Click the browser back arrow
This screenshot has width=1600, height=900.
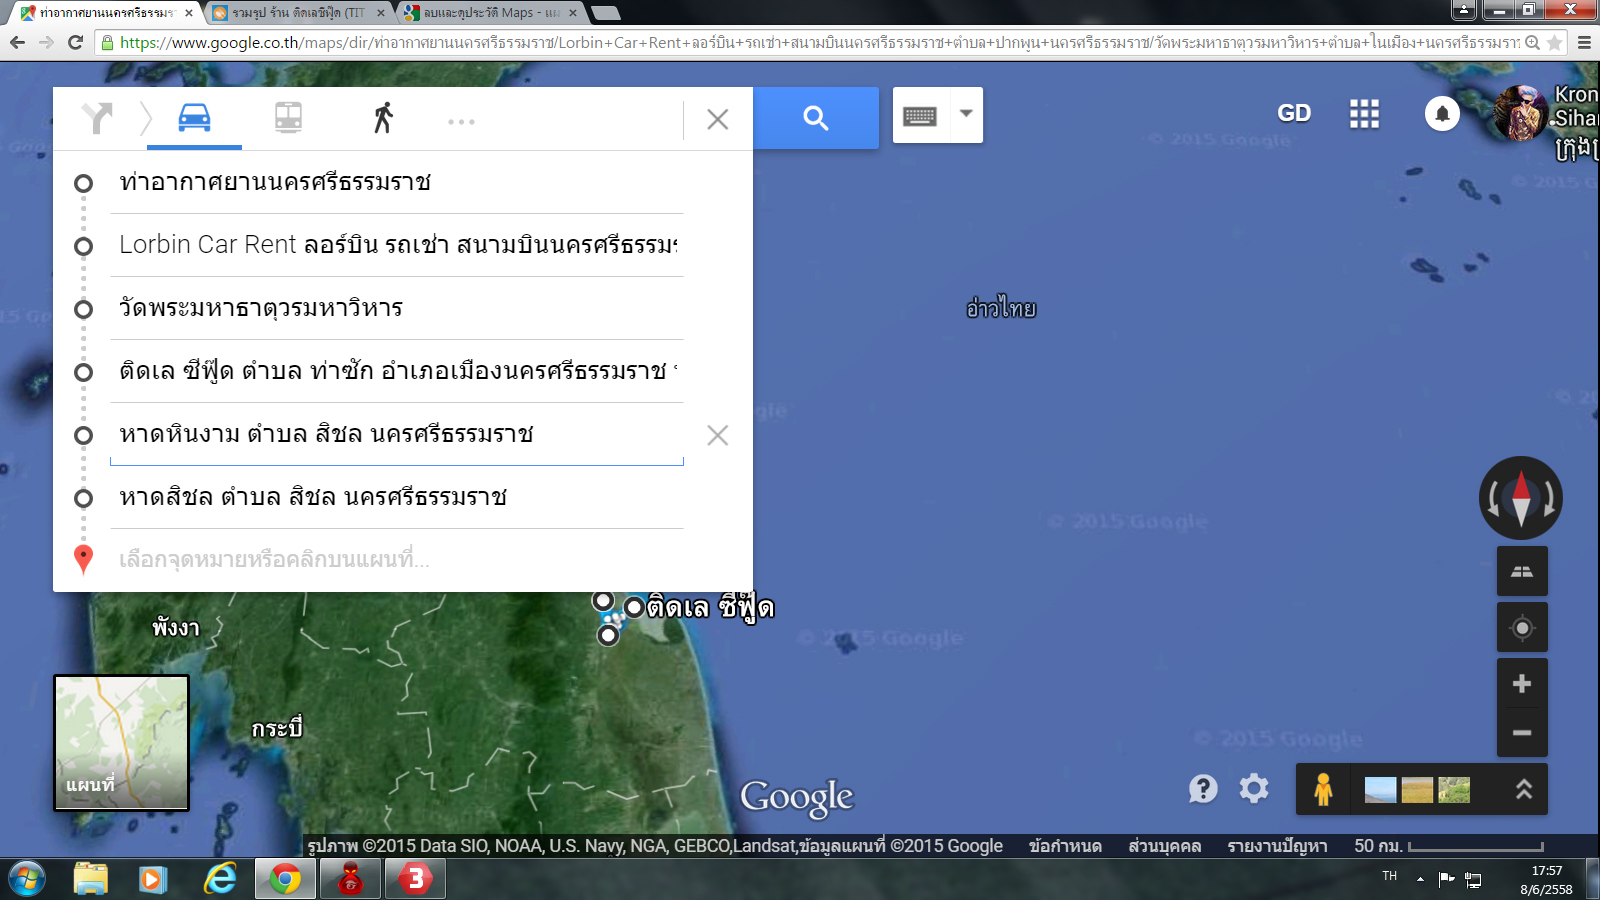tap(17, 42)
